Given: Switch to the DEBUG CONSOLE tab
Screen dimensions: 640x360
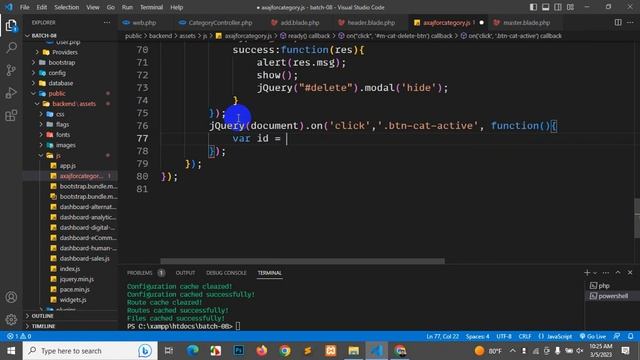Looking at the screenshot, I should (226, 273).
